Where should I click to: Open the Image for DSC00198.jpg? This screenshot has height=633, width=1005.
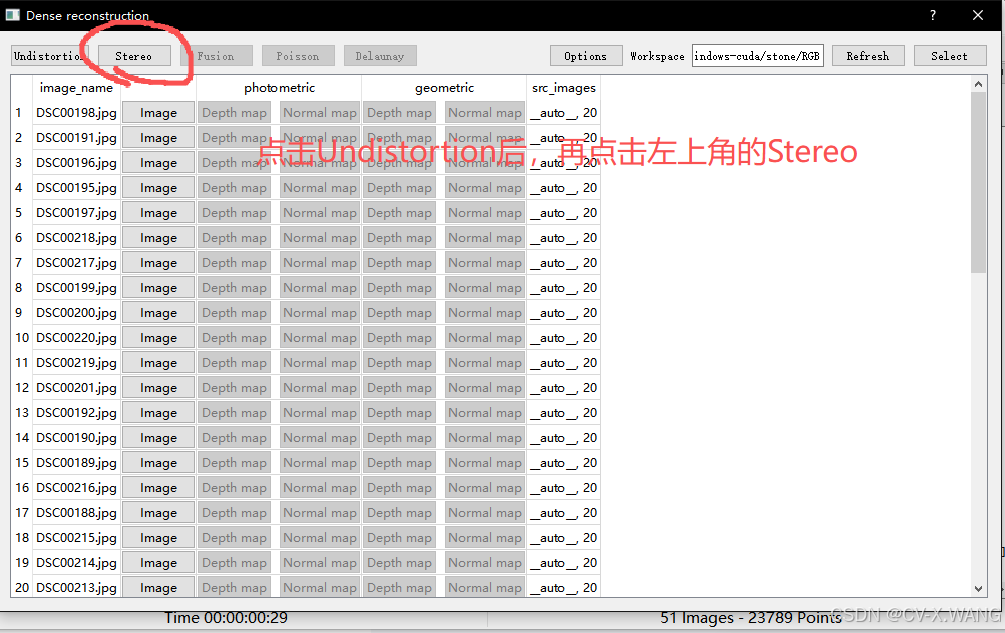click(x=157, y=112)
